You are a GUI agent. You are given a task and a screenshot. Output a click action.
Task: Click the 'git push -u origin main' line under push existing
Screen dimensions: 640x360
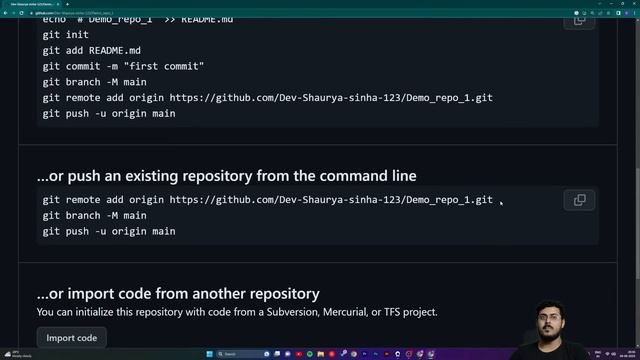(109, 231)
